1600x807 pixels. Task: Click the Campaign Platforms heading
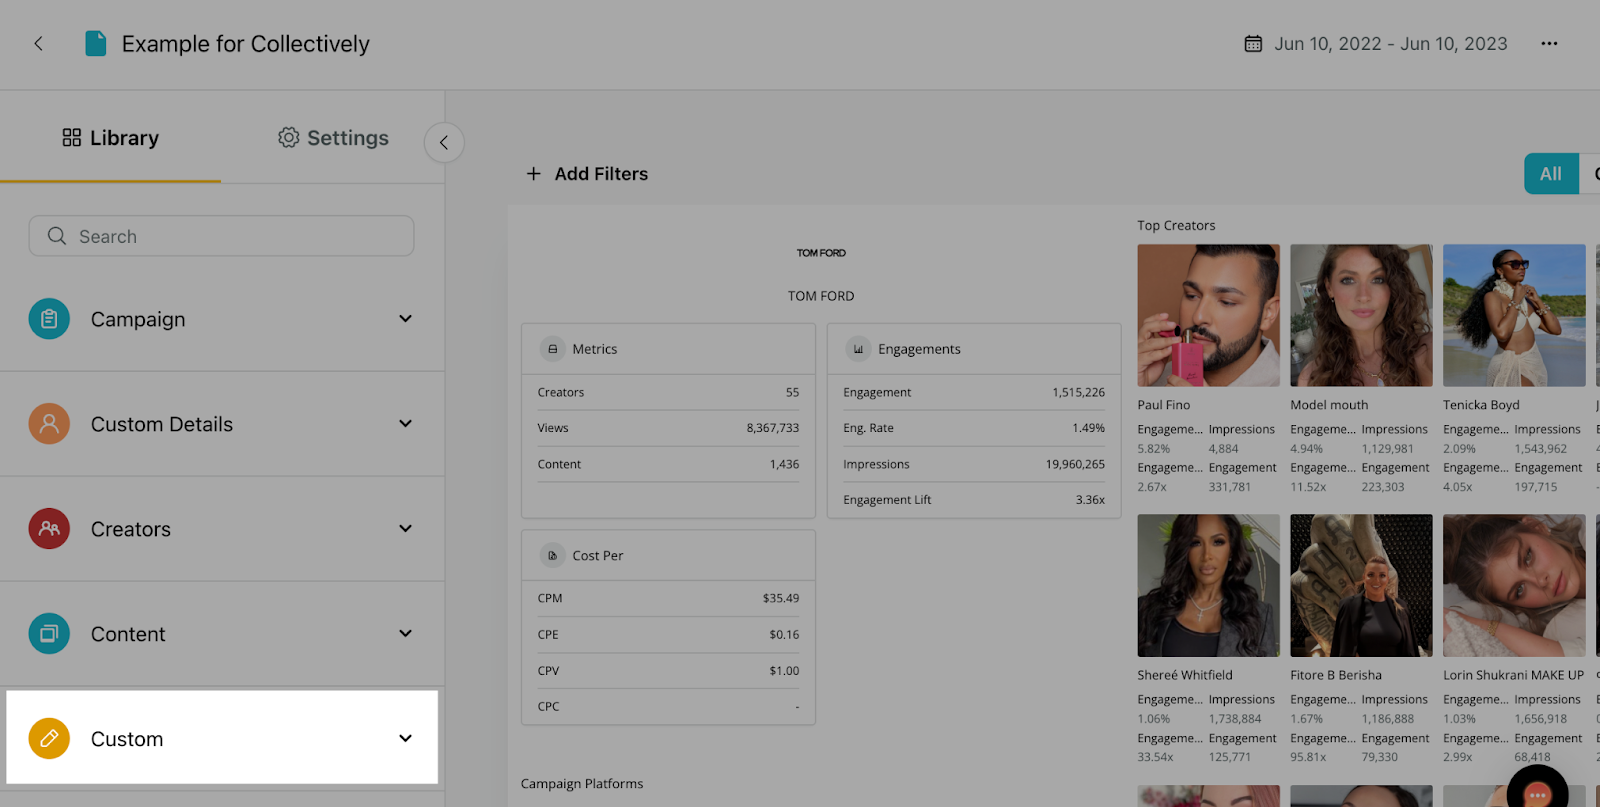coord(582,784)
